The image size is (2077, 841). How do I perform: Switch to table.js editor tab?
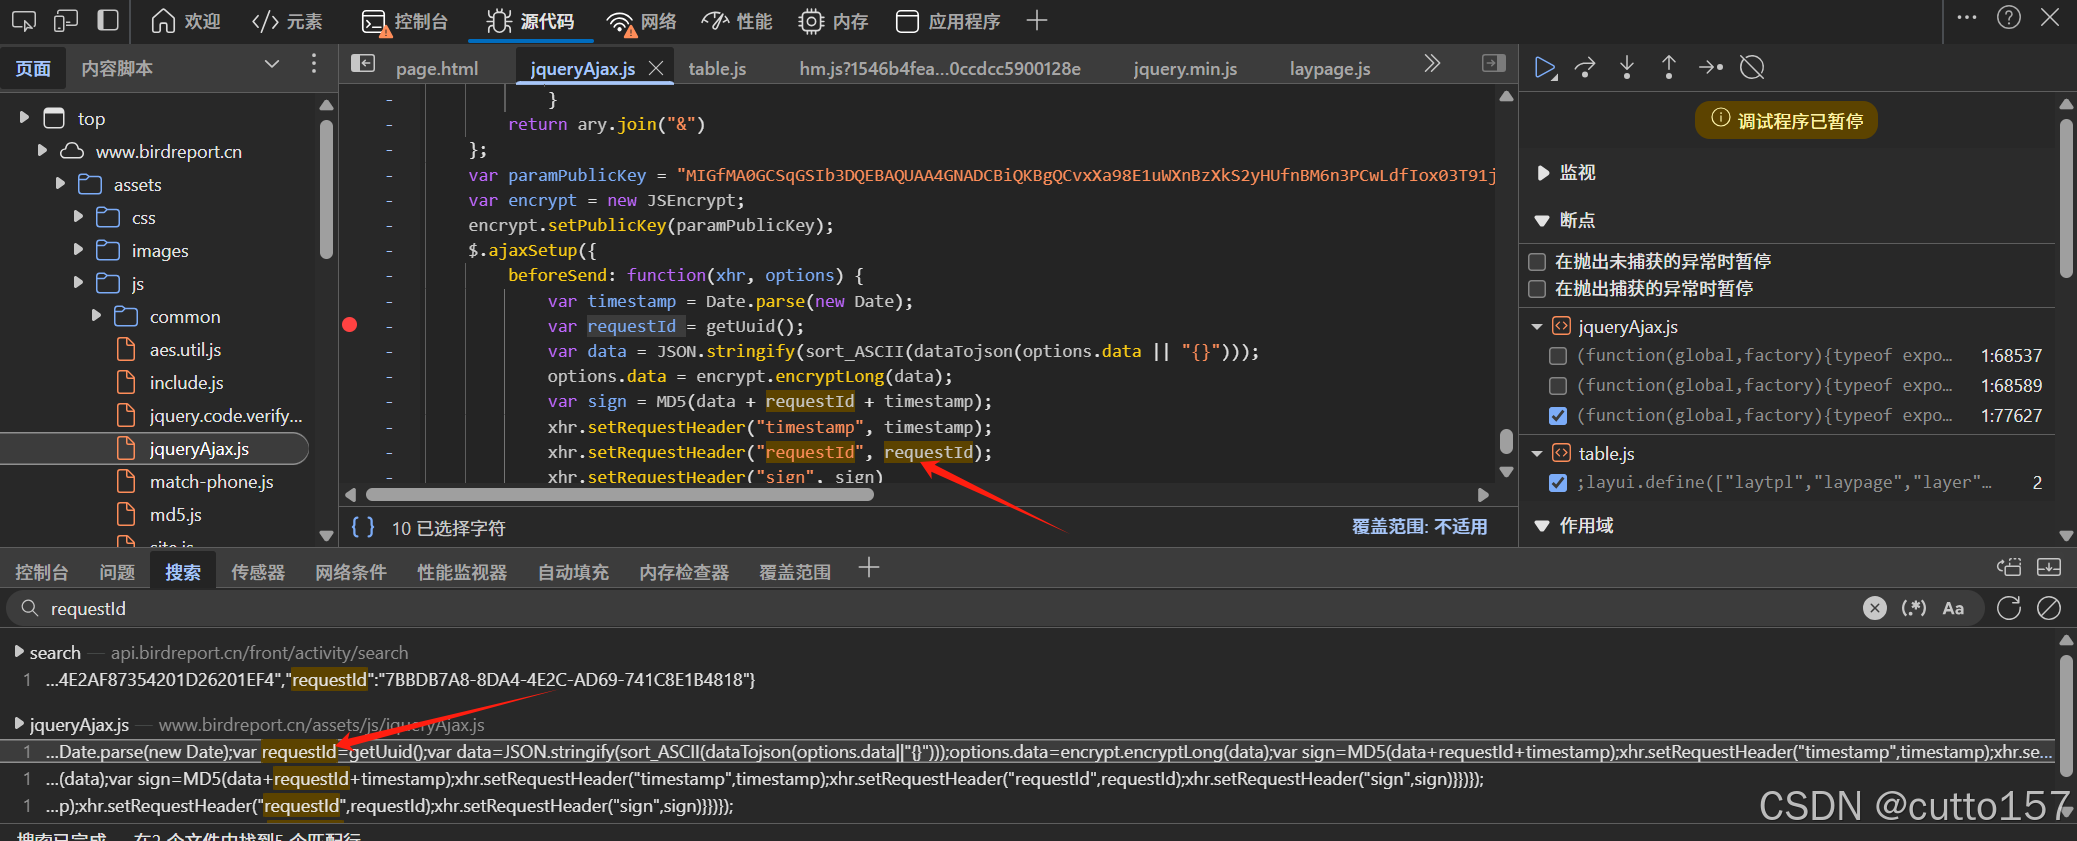pyautogui.click(x=717, y=68)
